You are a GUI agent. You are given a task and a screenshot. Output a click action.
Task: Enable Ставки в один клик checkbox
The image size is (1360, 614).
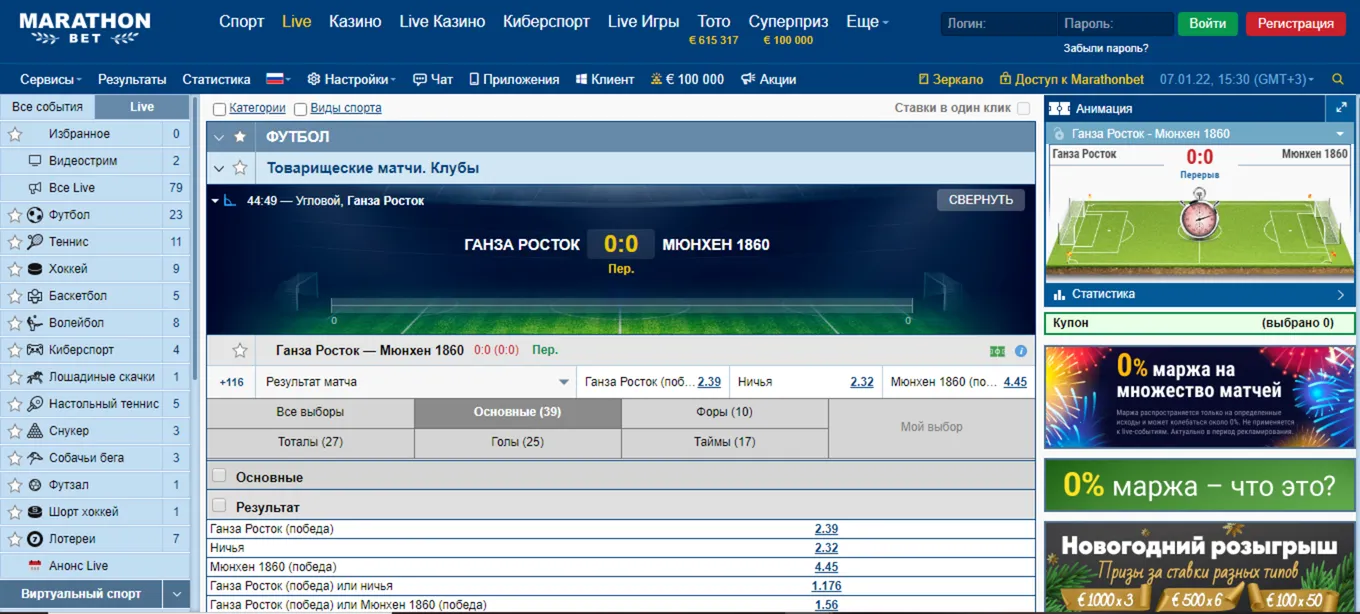click(1023, 108)
